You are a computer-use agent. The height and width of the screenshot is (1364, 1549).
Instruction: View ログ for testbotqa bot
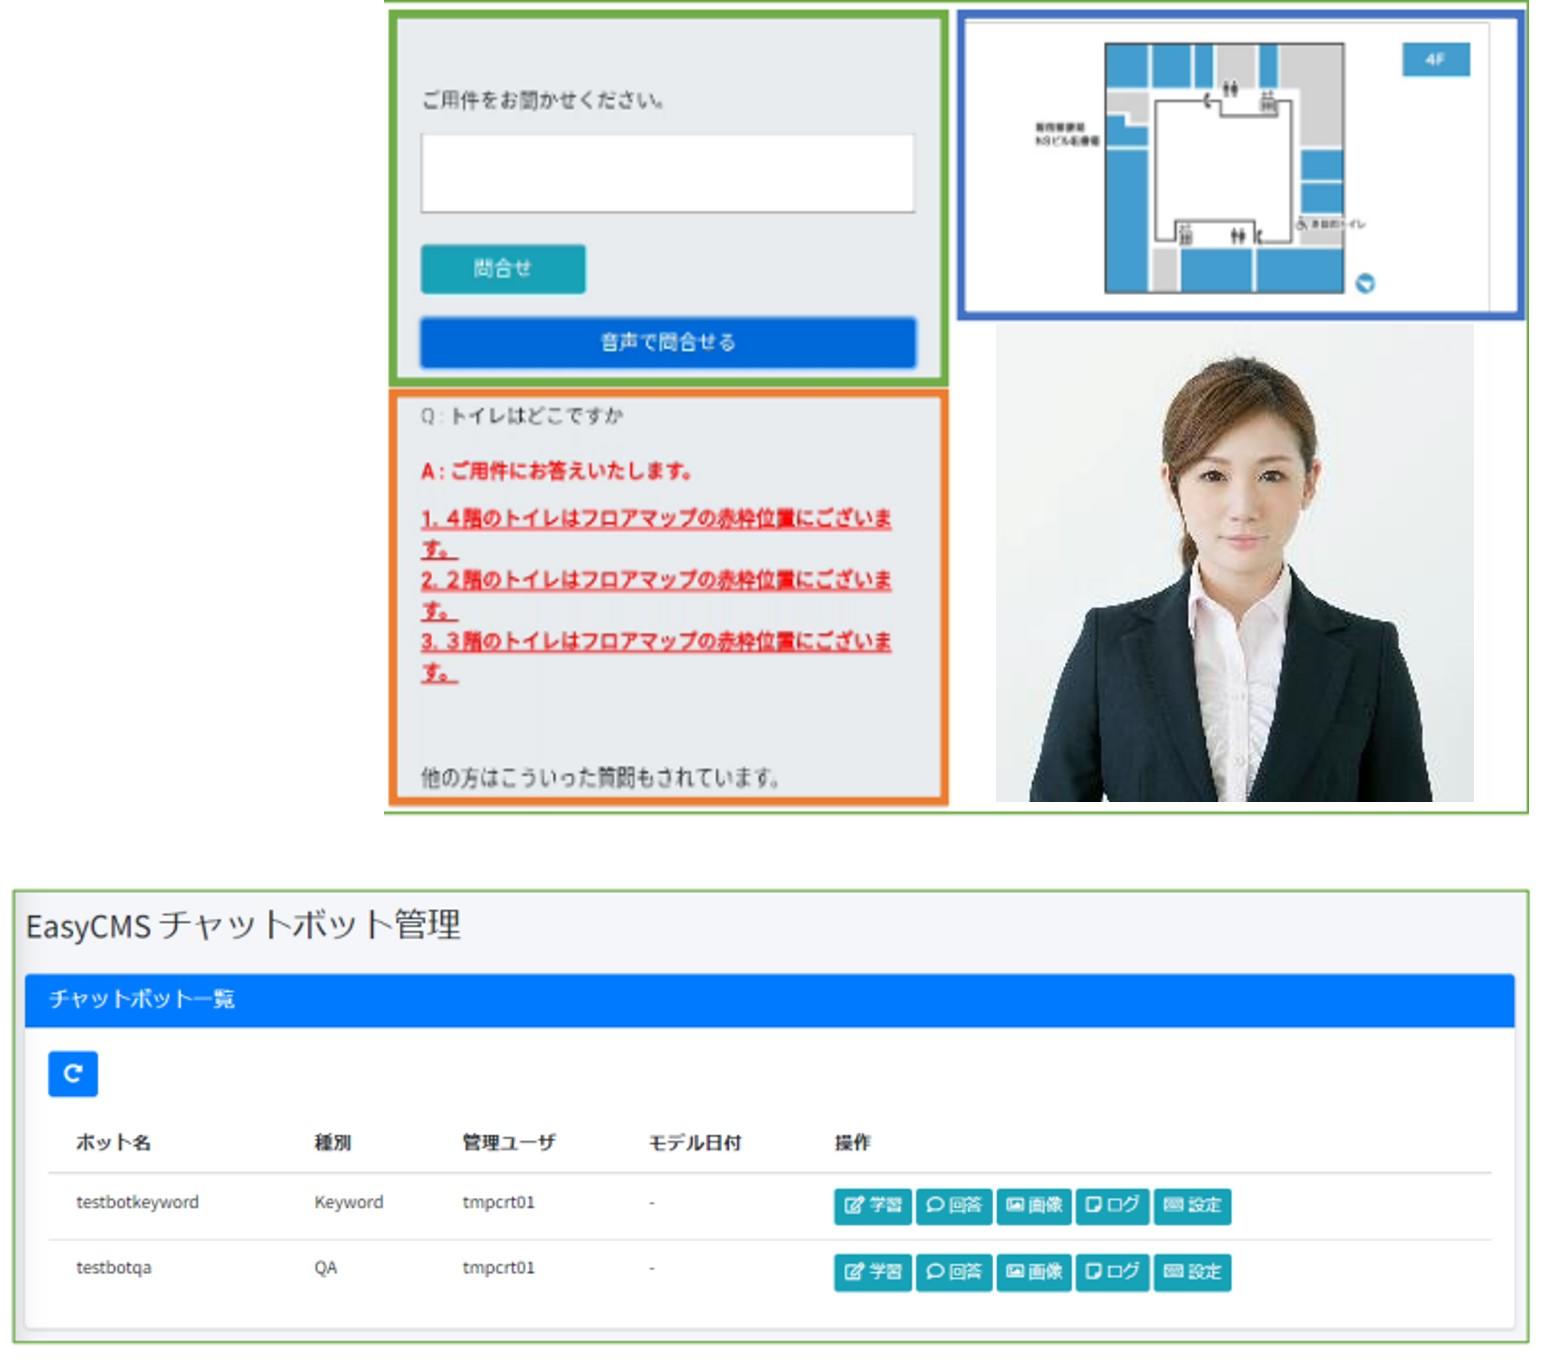click(1113, 1272)
